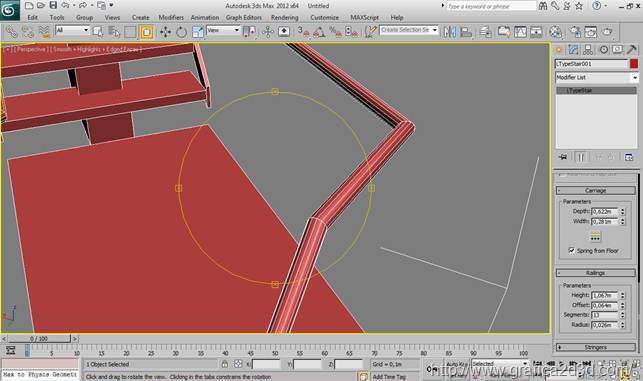This screenshot has width=643, height=381.
Task: Open the selection filter All dropdown
Action: pyautogui.click(x=72, y=30)
